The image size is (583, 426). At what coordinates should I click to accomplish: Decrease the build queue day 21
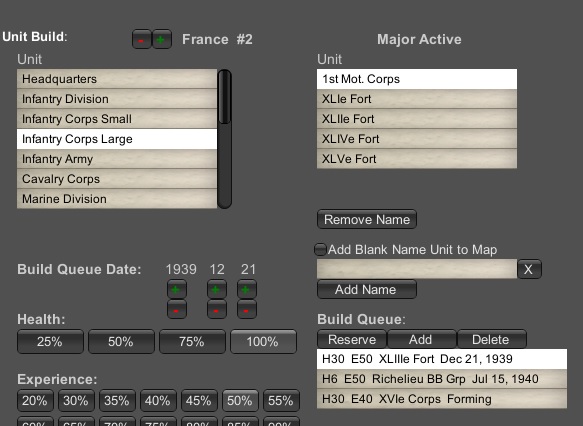[247, 309]
